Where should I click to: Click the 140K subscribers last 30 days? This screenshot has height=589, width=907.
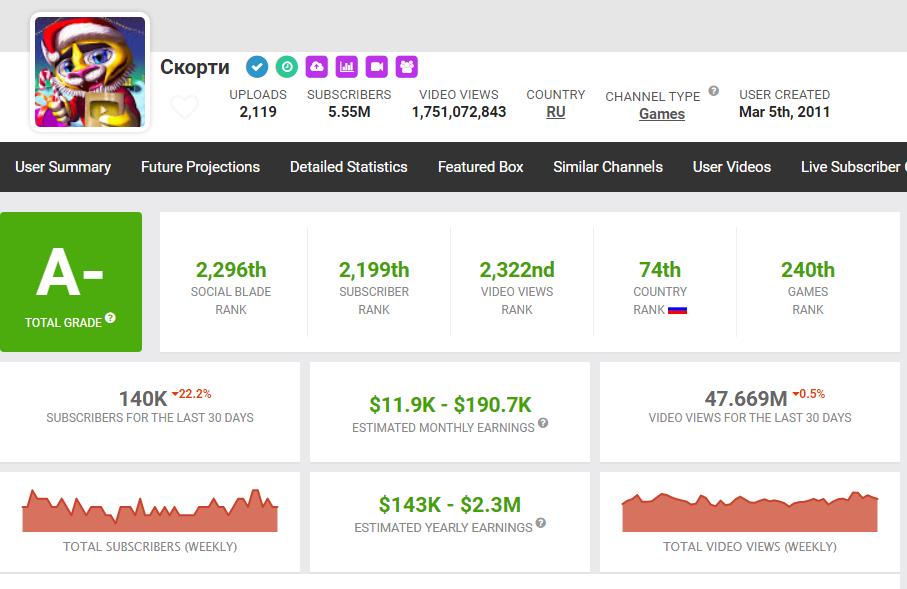coord(143,399)
